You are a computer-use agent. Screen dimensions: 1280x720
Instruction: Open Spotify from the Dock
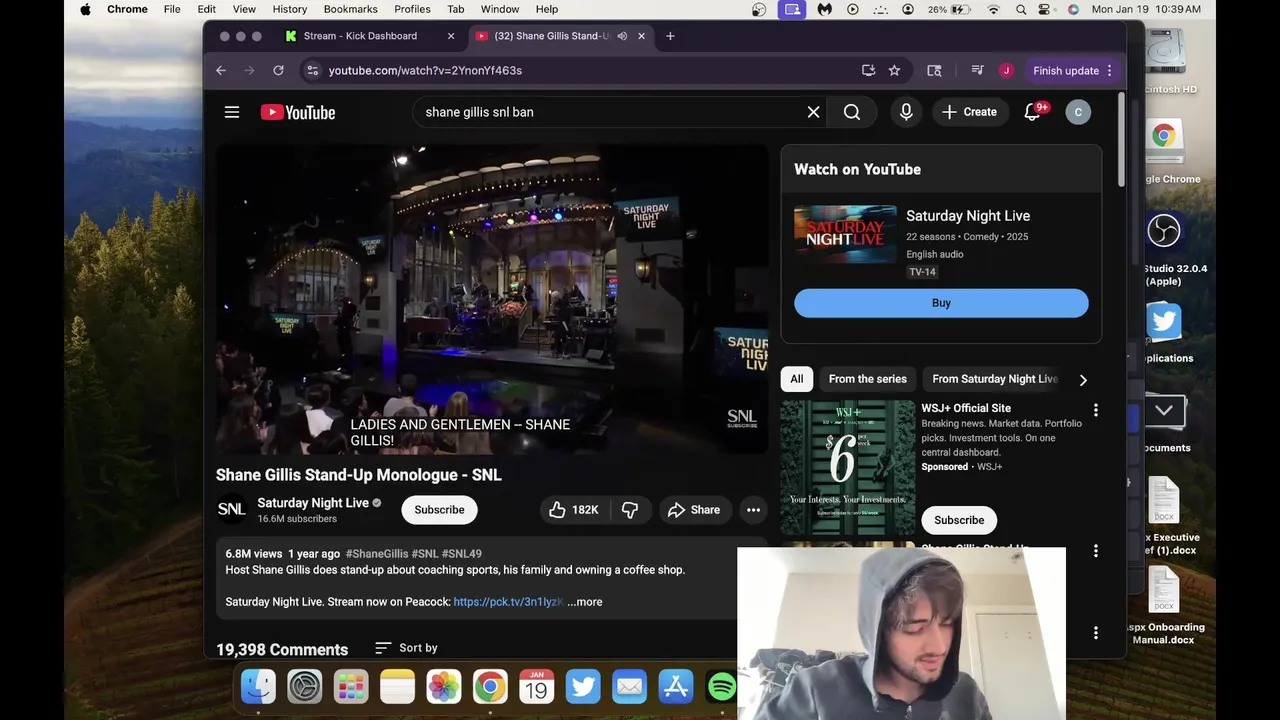[x=722, y=686]
